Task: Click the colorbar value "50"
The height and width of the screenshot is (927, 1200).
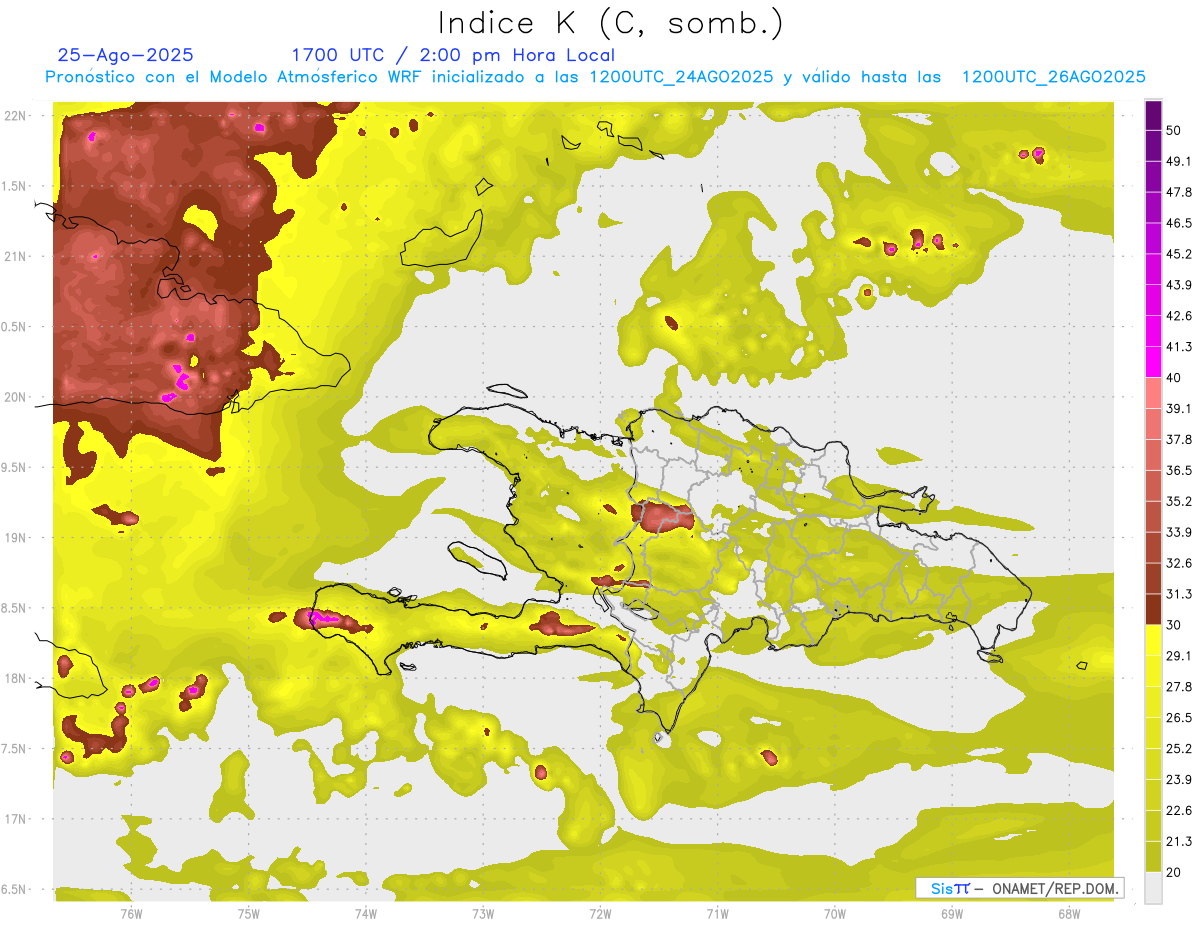Action: [x=1175, y=130]
